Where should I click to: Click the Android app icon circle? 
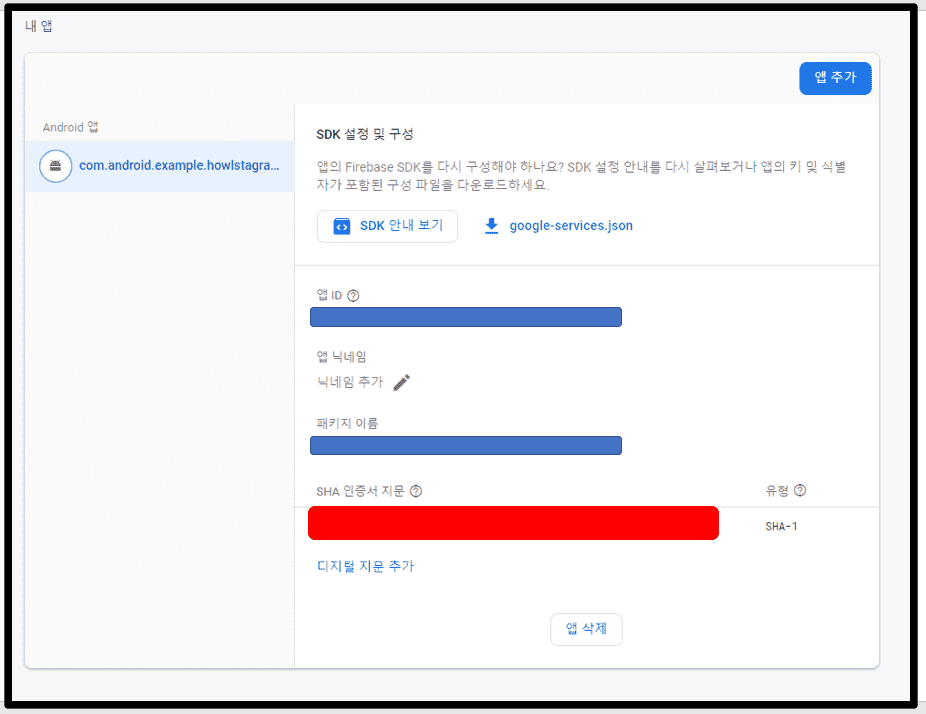point(56,166)
